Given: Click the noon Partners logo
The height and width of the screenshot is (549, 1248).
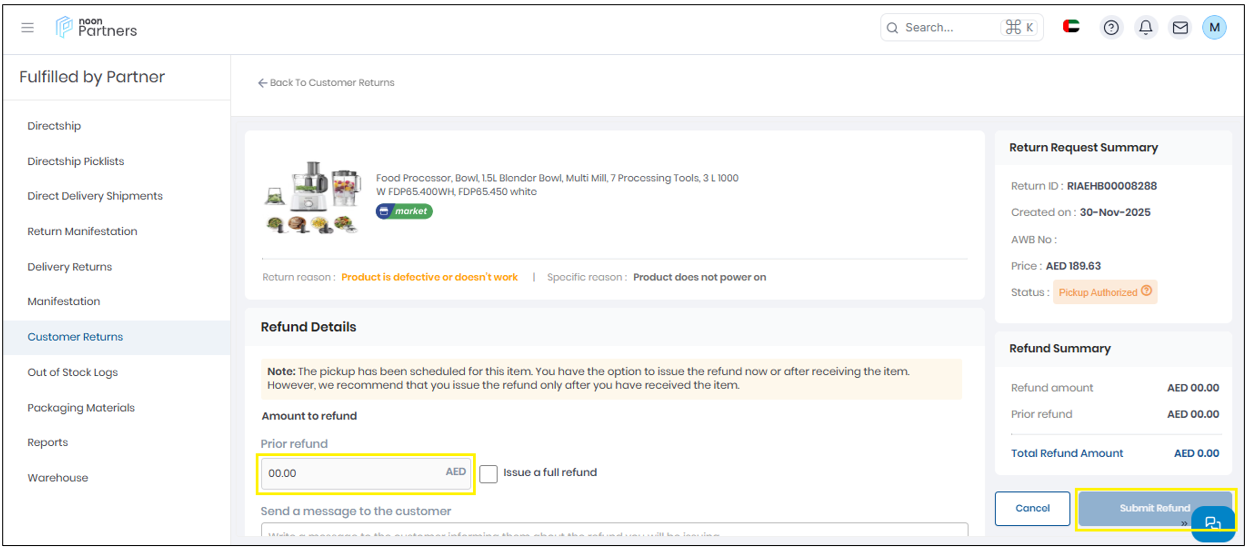Looking at the screenshot, I should click(x=97, y=27).
